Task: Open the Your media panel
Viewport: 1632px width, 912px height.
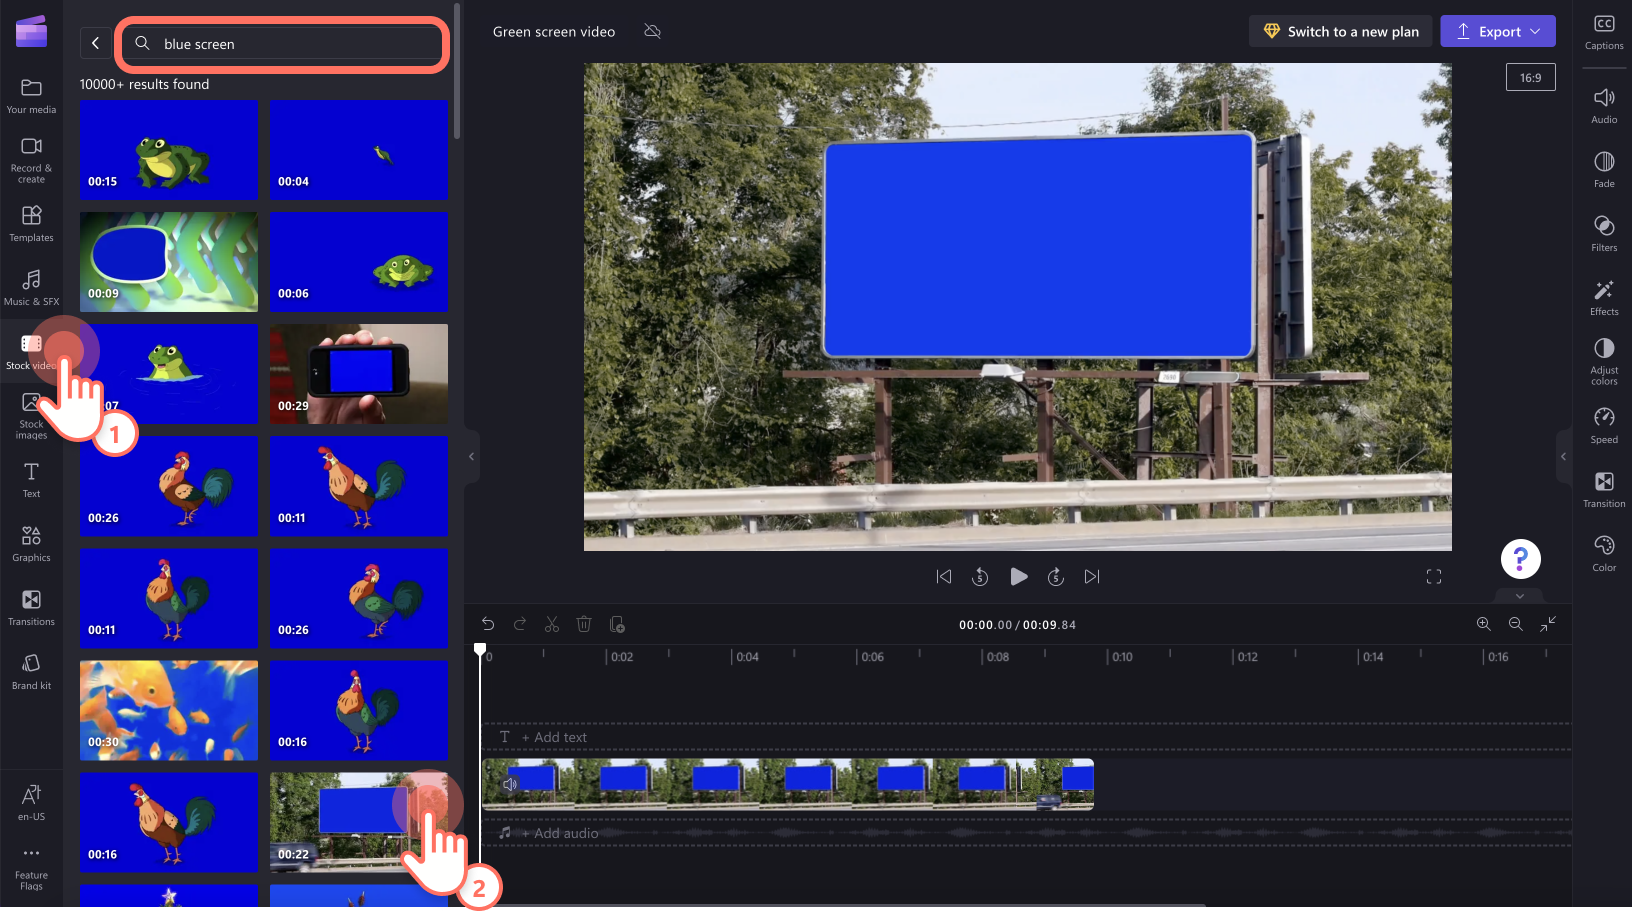Action: coord(31,96)
